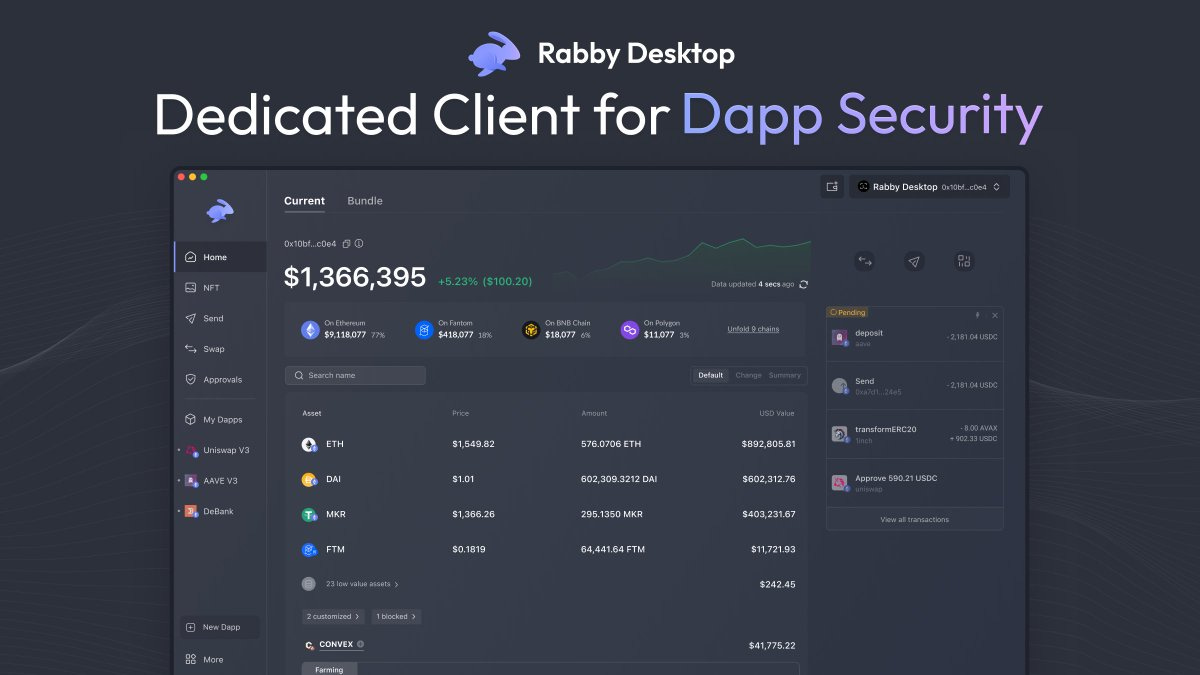Expand the 1 blocked tokens
1200x675 pixels.
[x=396, y=617]
